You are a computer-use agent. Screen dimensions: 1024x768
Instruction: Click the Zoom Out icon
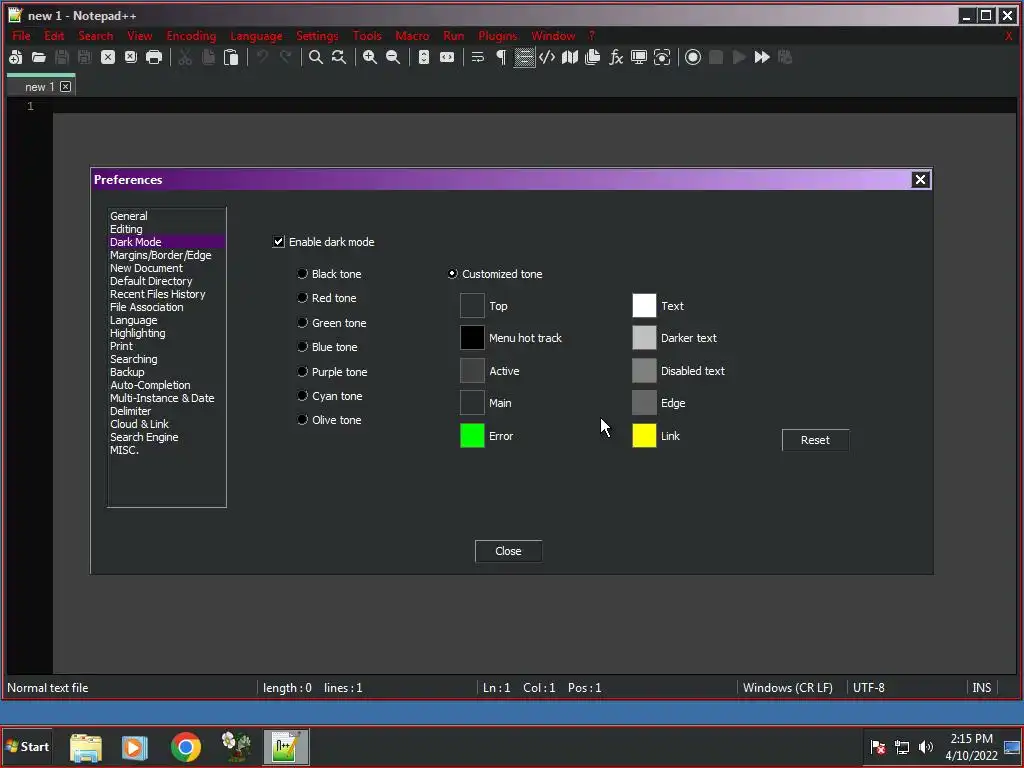393,57
